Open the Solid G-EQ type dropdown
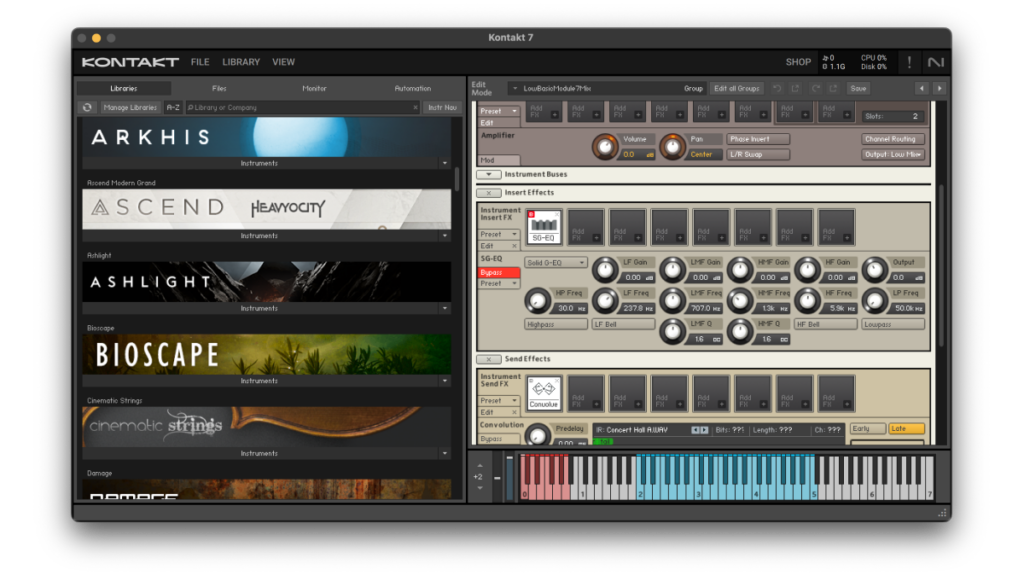 [556, 263]
